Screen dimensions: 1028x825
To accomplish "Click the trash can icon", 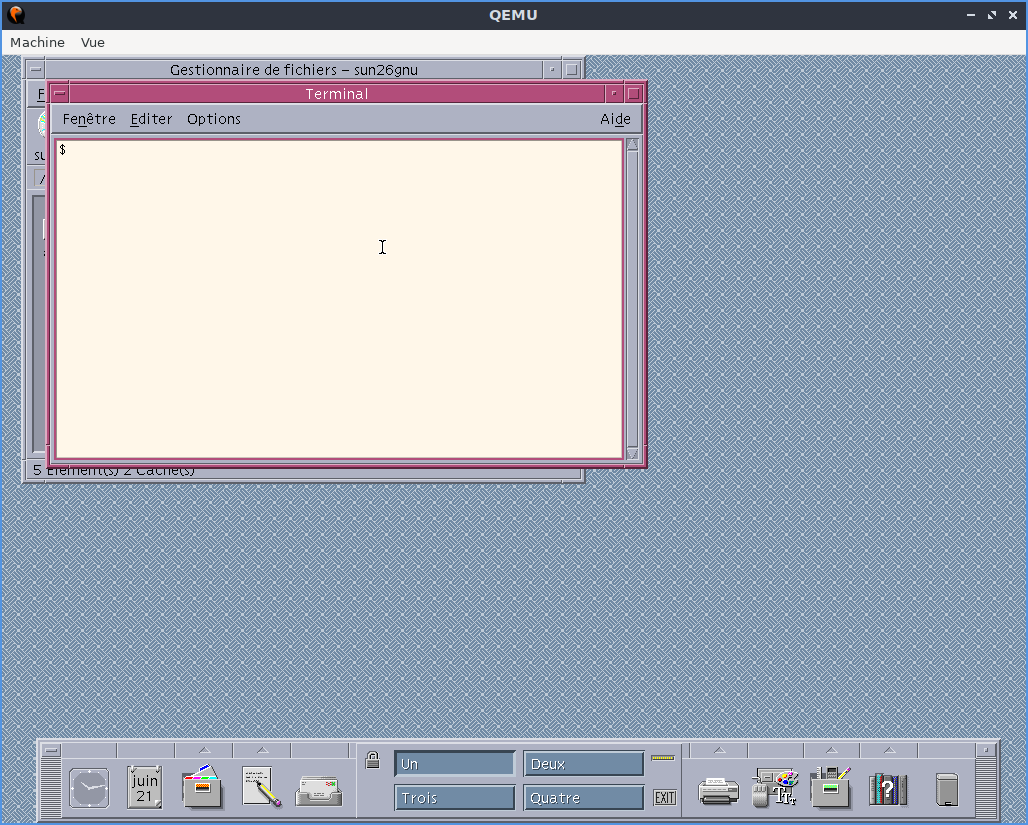I will (947, 790).
